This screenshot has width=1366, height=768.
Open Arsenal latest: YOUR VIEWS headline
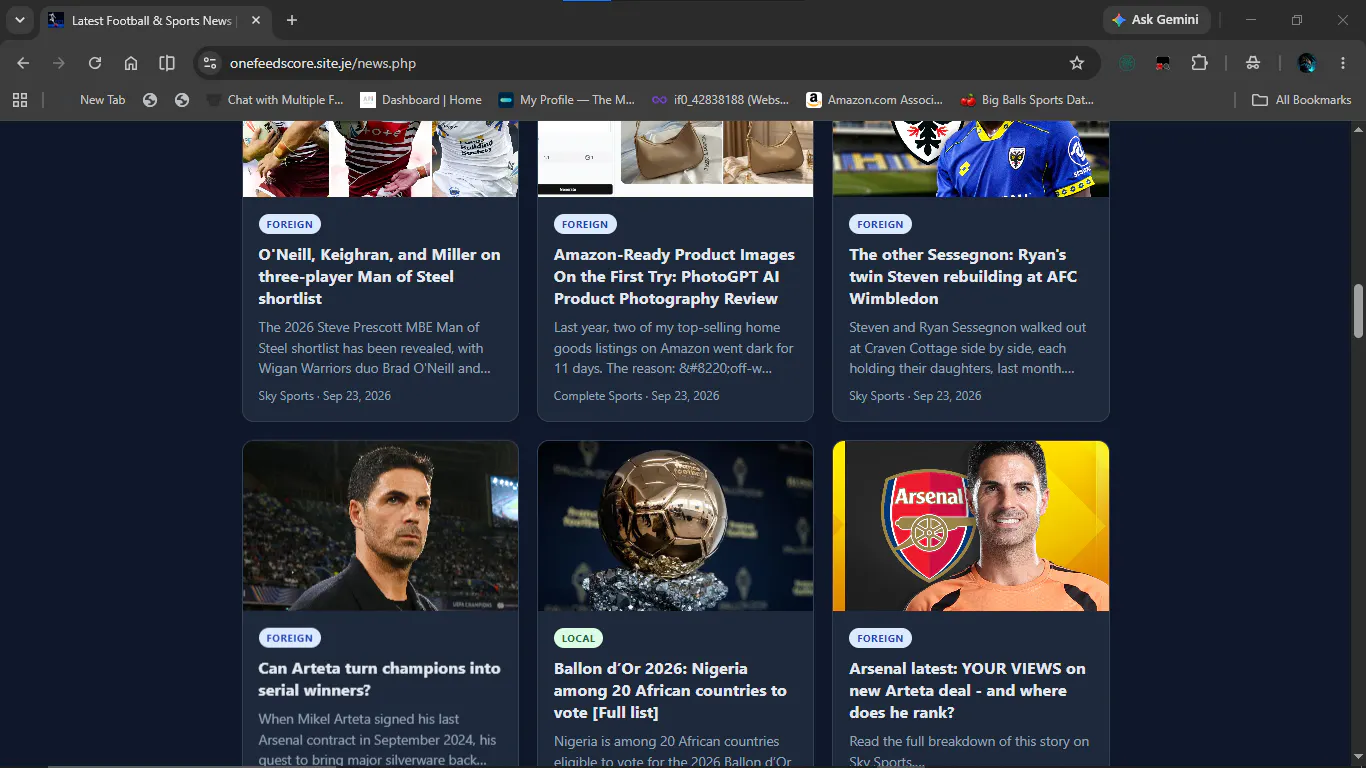(x=967, y=691)
